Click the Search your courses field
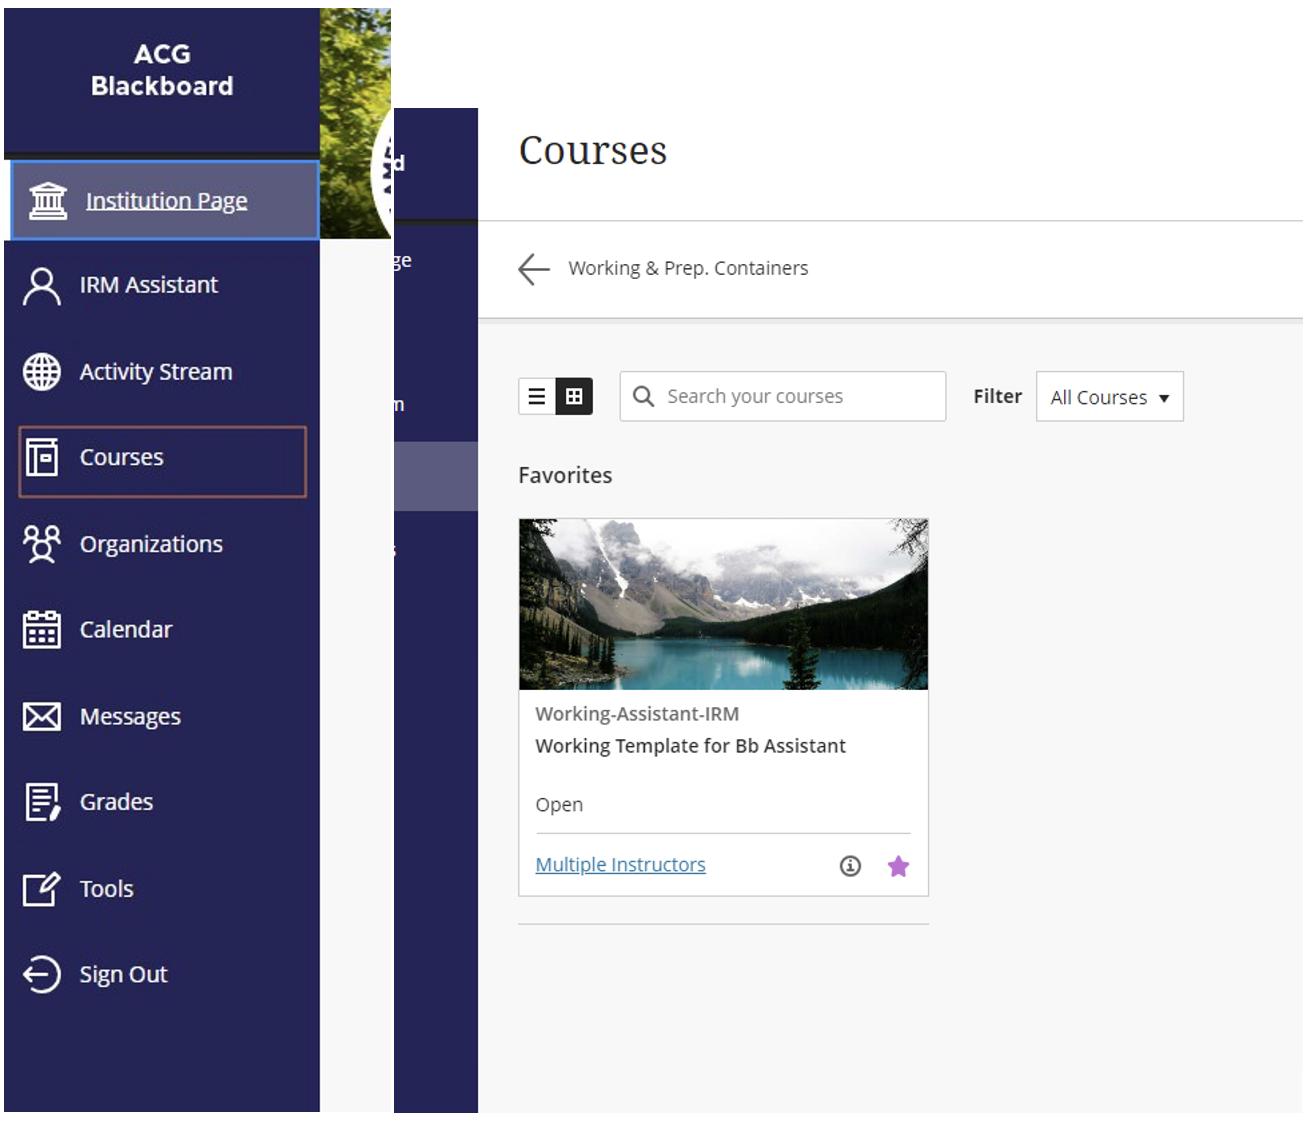Image resolution: width=1310 pixels, height=1122 pixels. point(782,396)
